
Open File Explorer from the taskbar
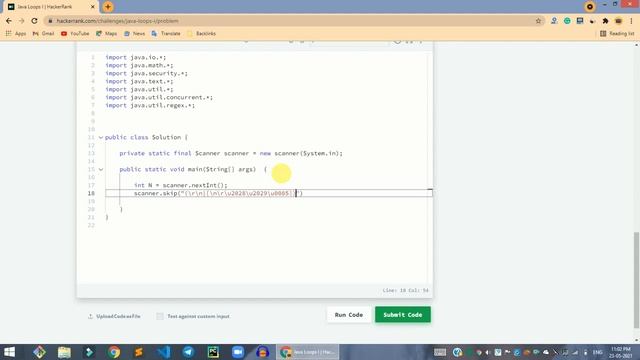[64, 352]
